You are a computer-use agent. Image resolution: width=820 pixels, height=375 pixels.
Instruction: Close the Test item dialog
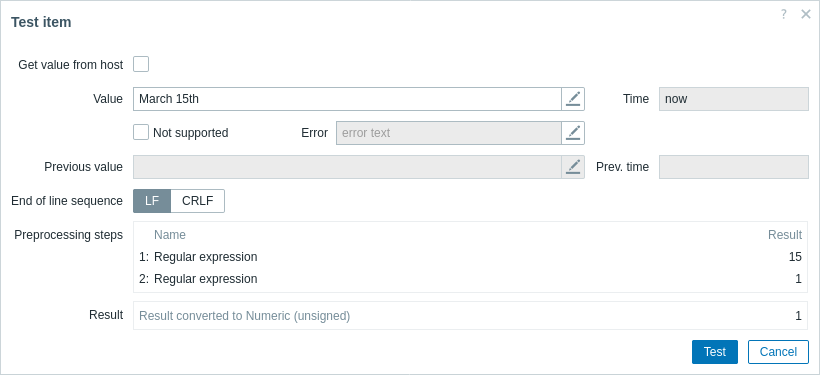click(806, 15)
